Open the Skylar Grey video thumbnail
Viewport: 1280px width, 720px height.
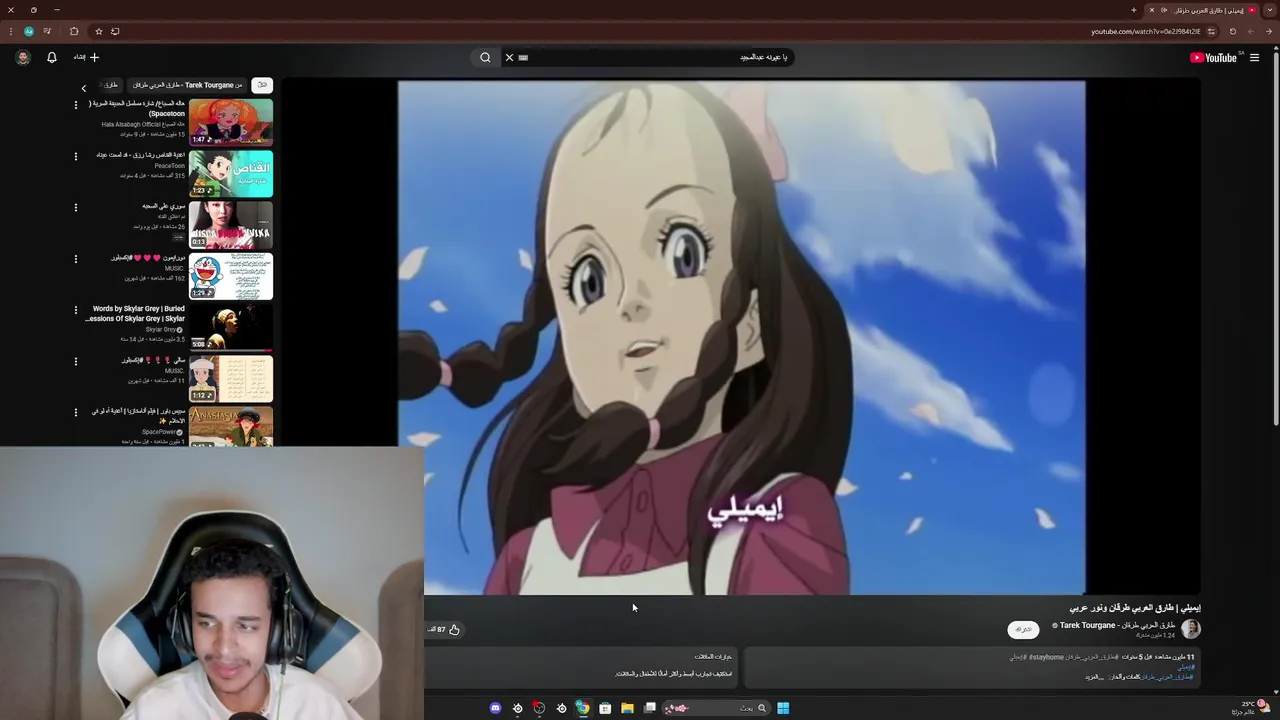pyautogui.click(x=231, y=327)
